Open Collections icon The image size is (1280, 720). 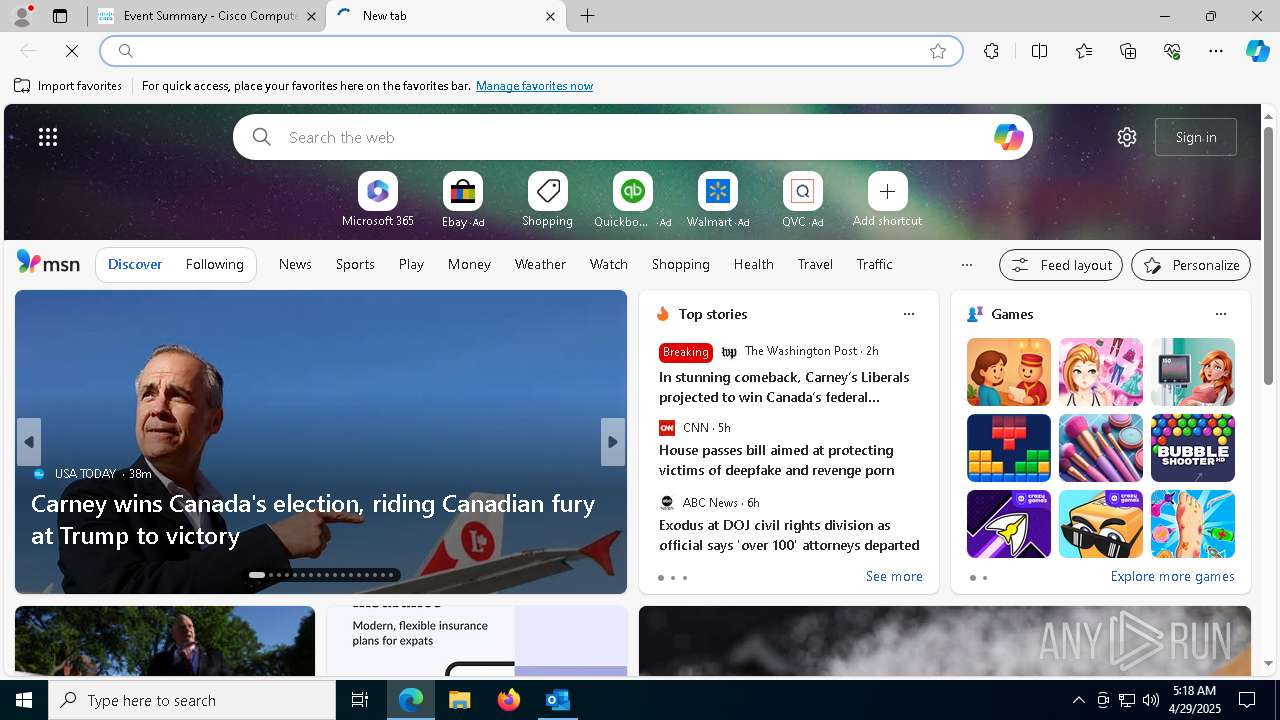(1128, 51)
